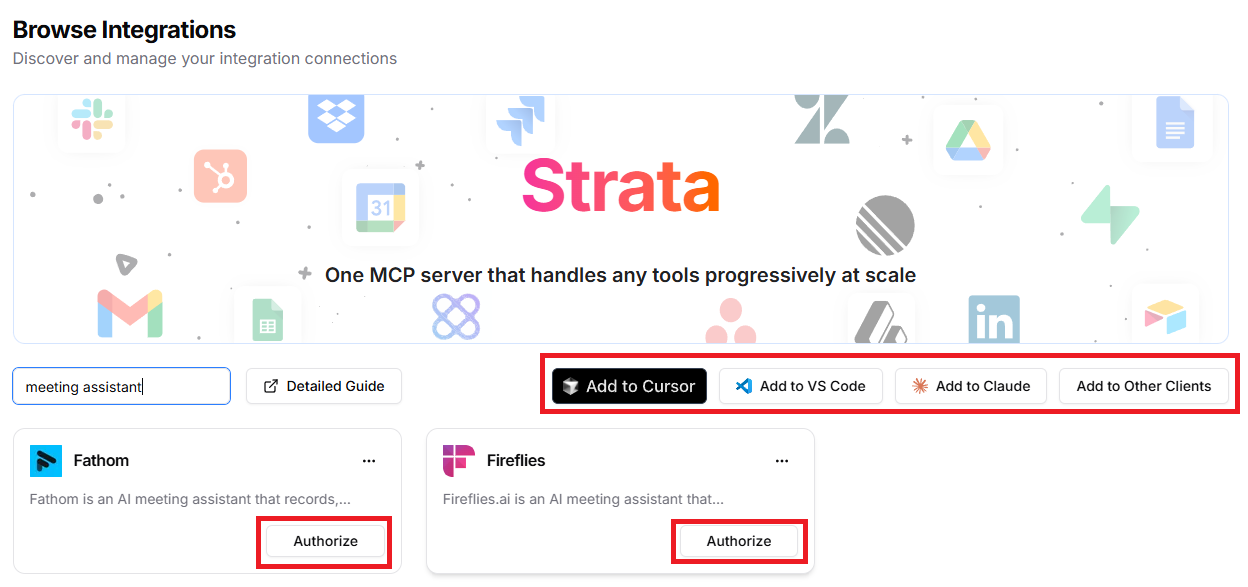Click the Add to Claude button
This screenshot has width=1248, height=587.
[970, 386]
